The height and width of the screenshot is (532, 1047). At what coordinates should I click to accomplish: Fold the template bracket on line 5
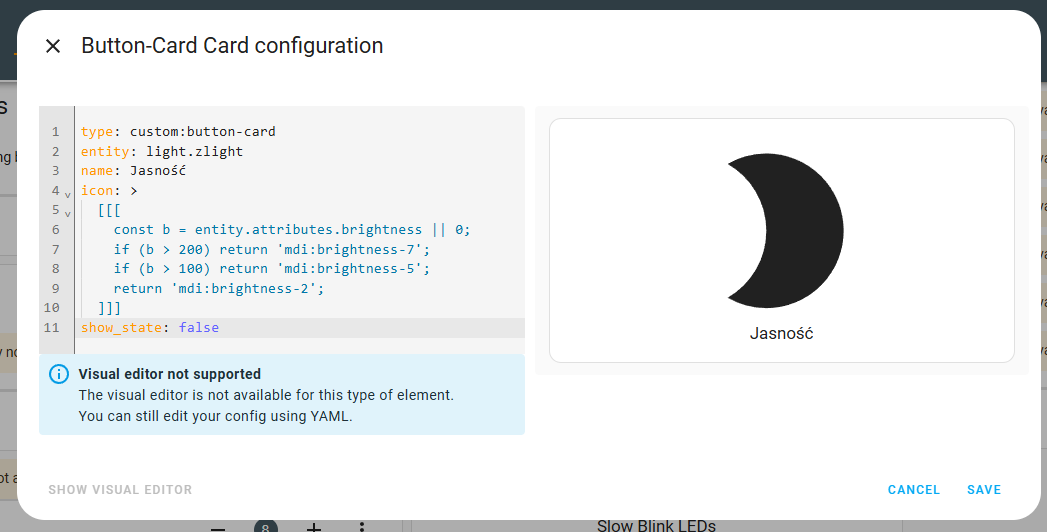[x=67, y=214]
